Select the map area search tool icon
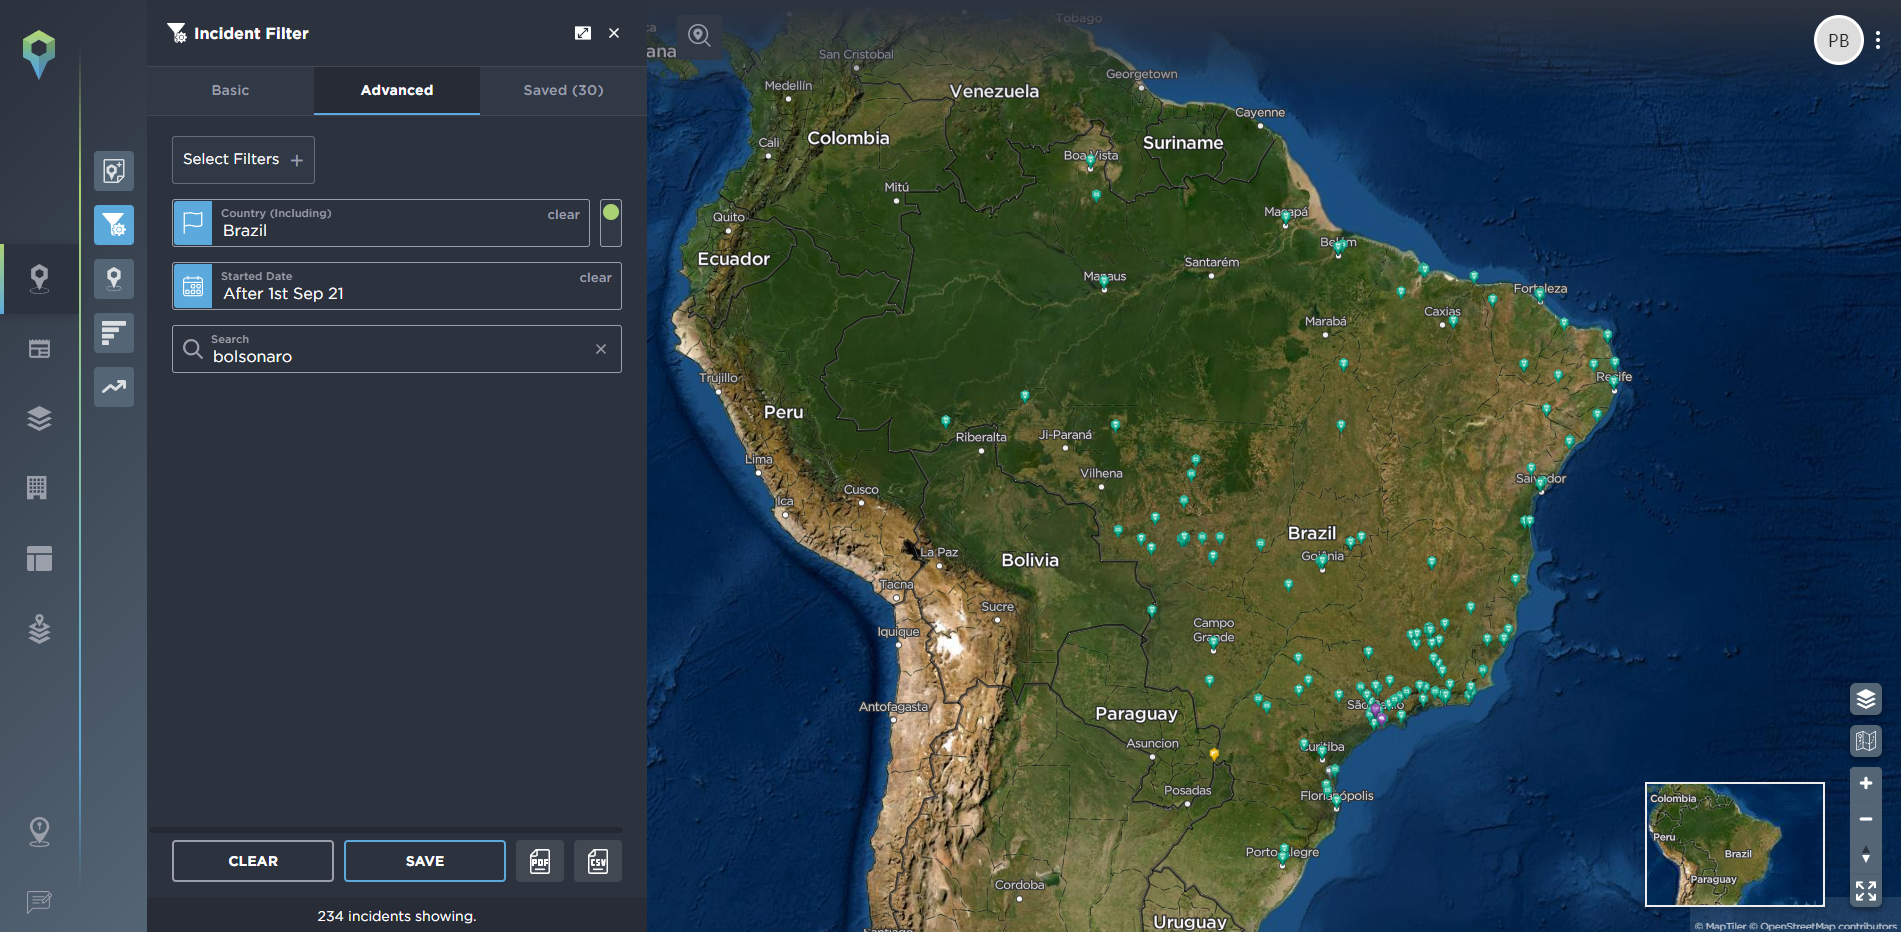The height and width of the screenshot is (932, 1901). [x=114, y=170]
